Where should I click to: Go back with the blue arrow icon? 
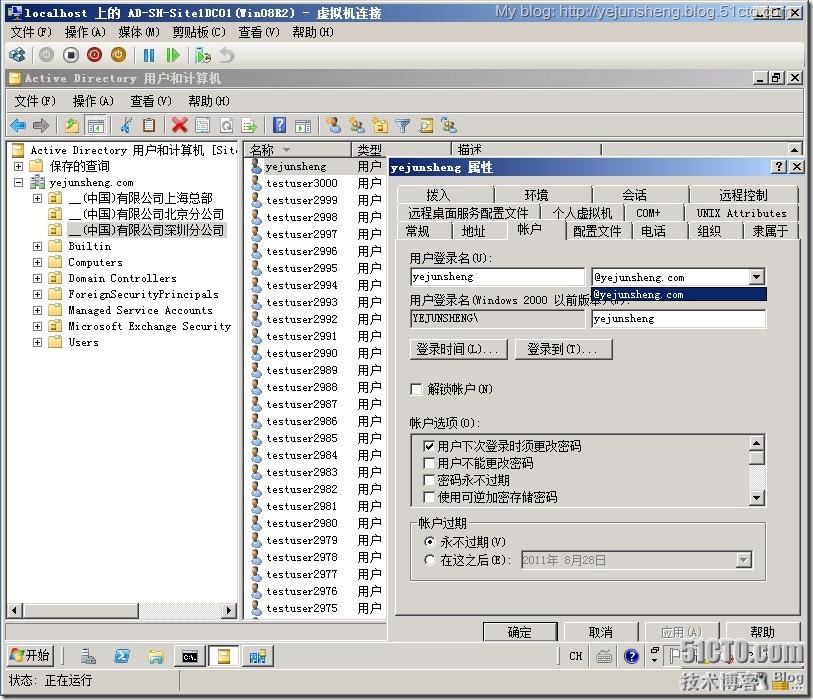18,125
